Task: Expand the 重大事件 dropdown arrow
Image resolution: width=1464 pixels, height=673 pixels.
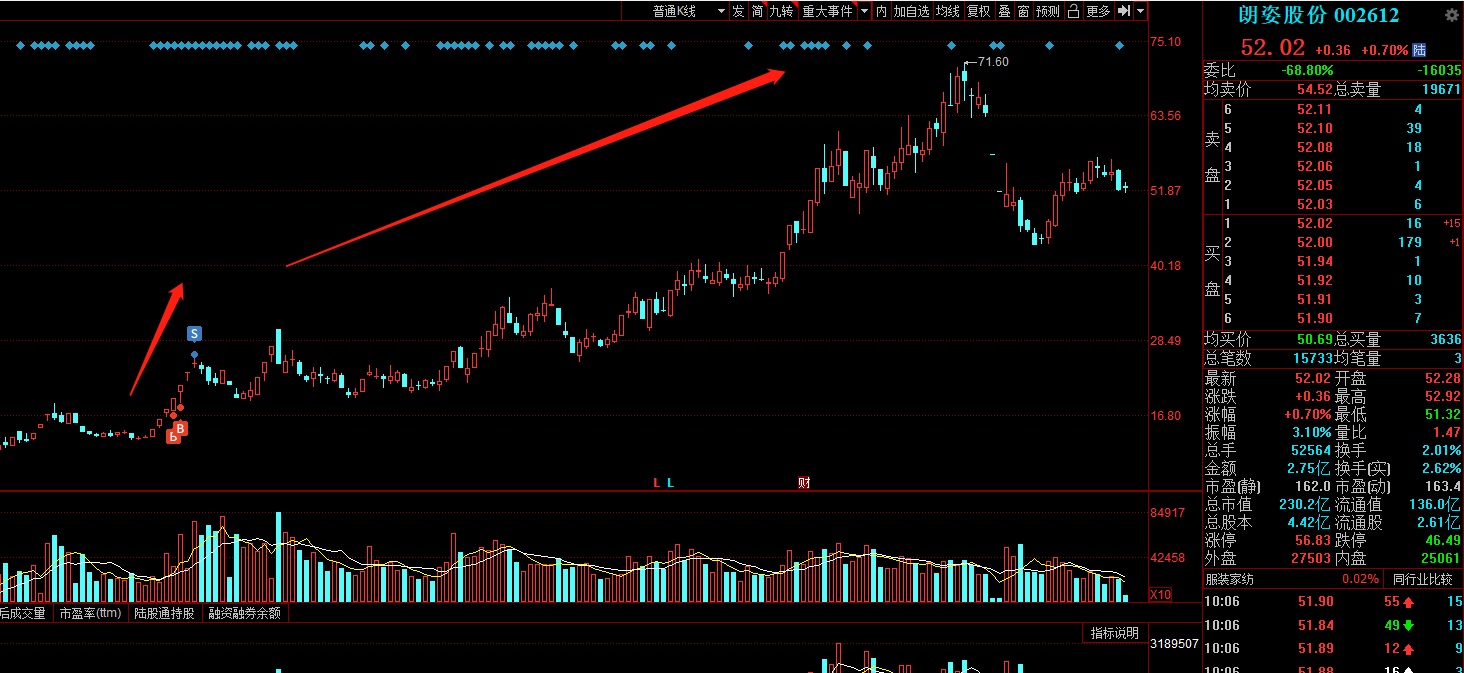Action: (865, 11)
